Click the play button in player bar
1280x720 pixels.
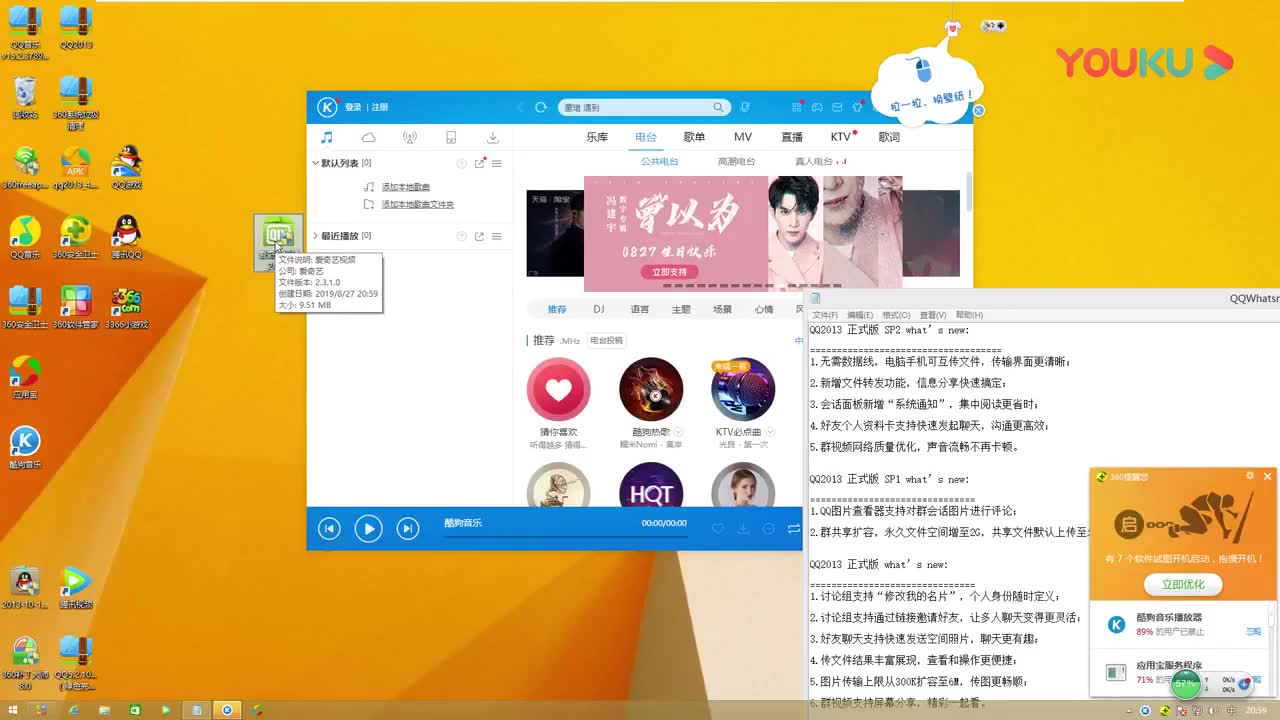[368, 529]
